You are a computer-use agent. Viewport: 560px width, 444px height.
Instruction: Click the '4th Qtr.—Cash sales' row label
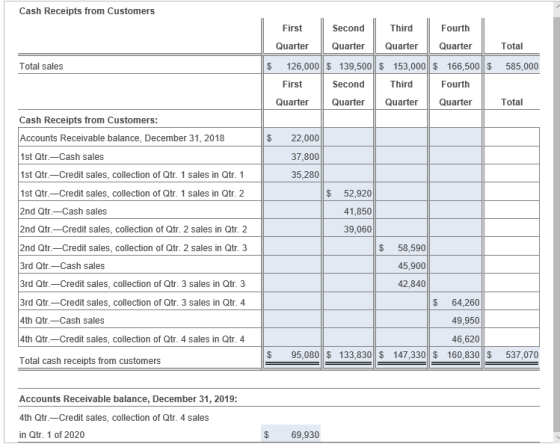[62, 321]
